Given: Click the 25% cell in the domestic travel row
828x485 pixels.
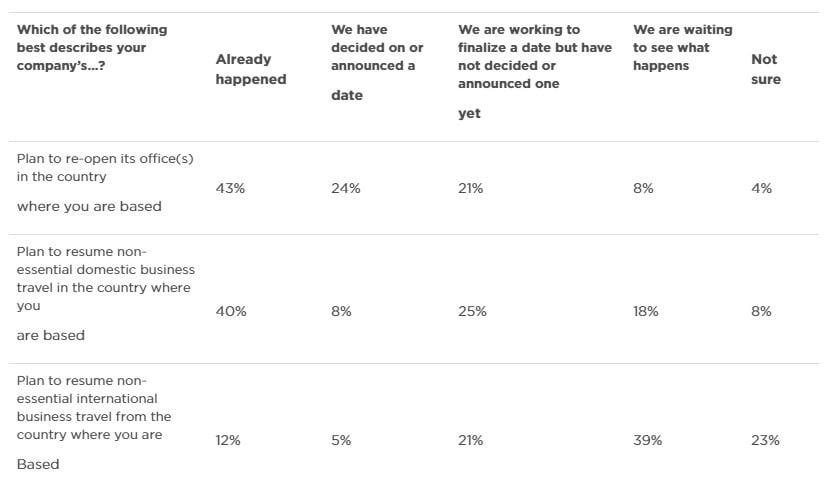Looking at the screenshot, I should 472,311.
